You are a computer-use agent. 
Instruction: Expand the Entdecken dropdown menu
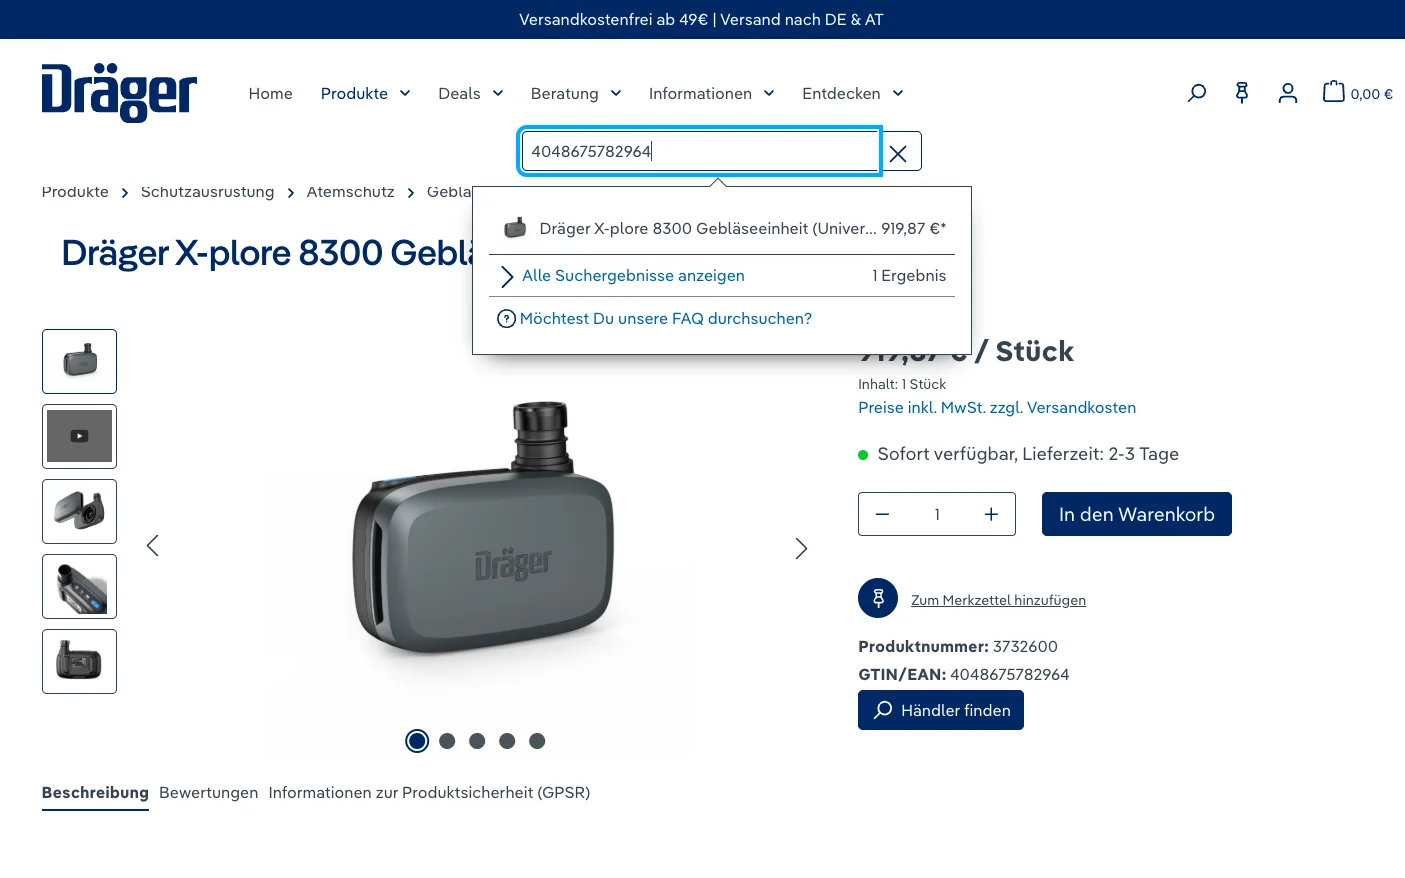852,94
